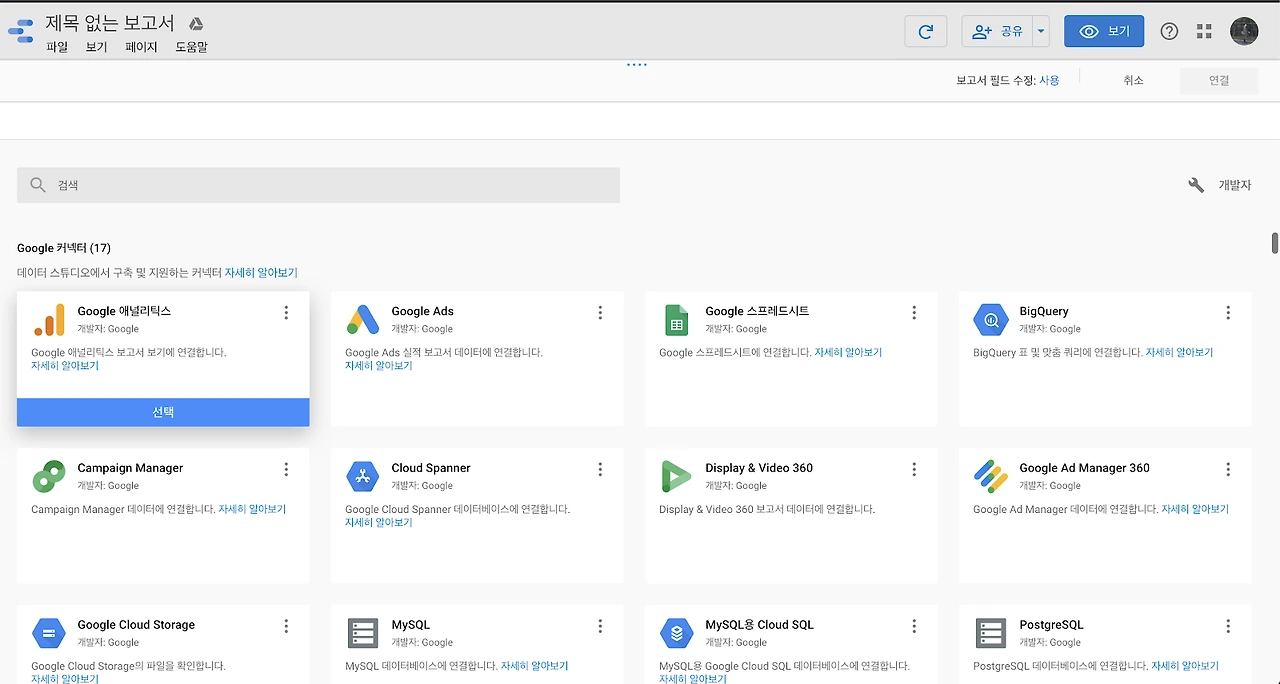The image size is (1280, 684).
Task: Open more options for Display & Video 360
Action: (914, 470)
